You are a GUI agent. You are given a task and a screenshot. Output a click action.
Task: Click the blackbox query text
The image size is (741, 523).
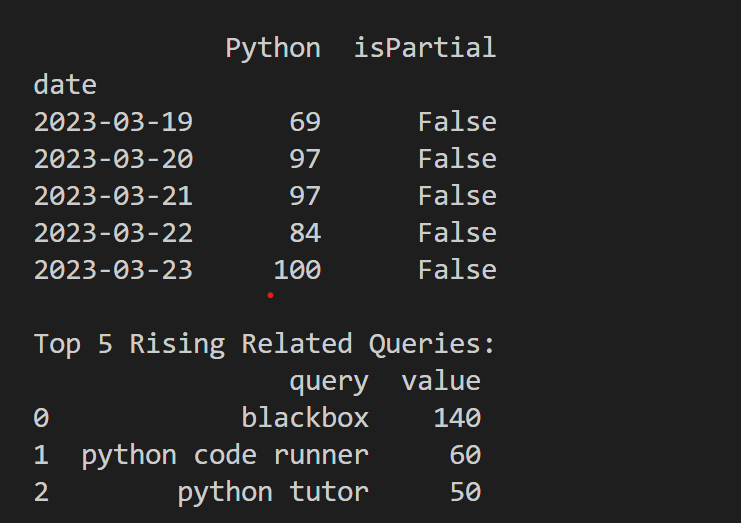[305, 418]
